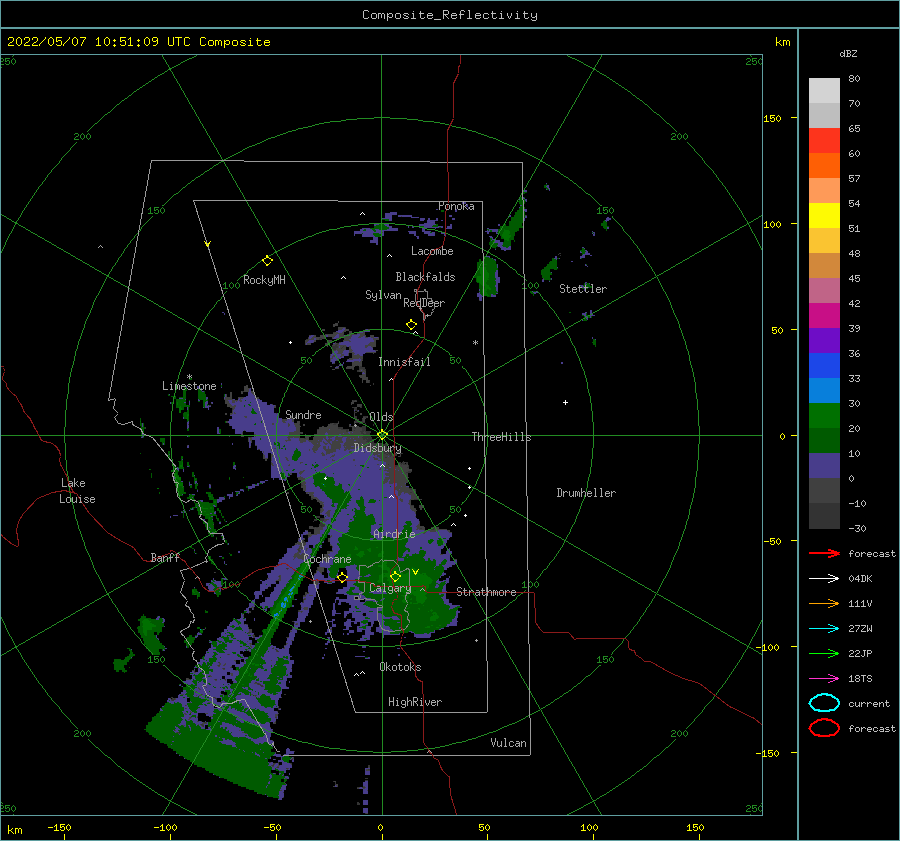900x841 pixels.
Task: Click the ThreeHills town label
Action: pyautogui.click(x=501, y=437)
